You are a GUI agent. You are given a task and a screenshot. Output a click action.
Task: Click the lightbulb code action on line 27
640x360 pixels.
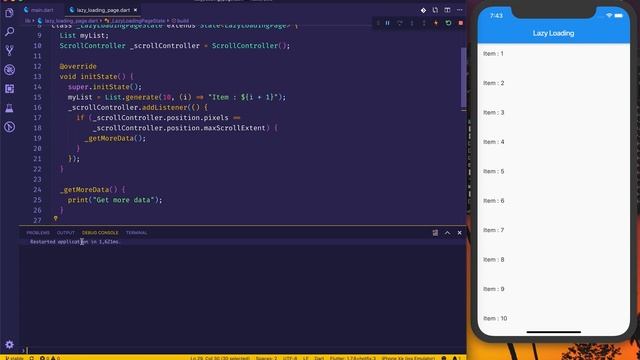pos(56,219)
